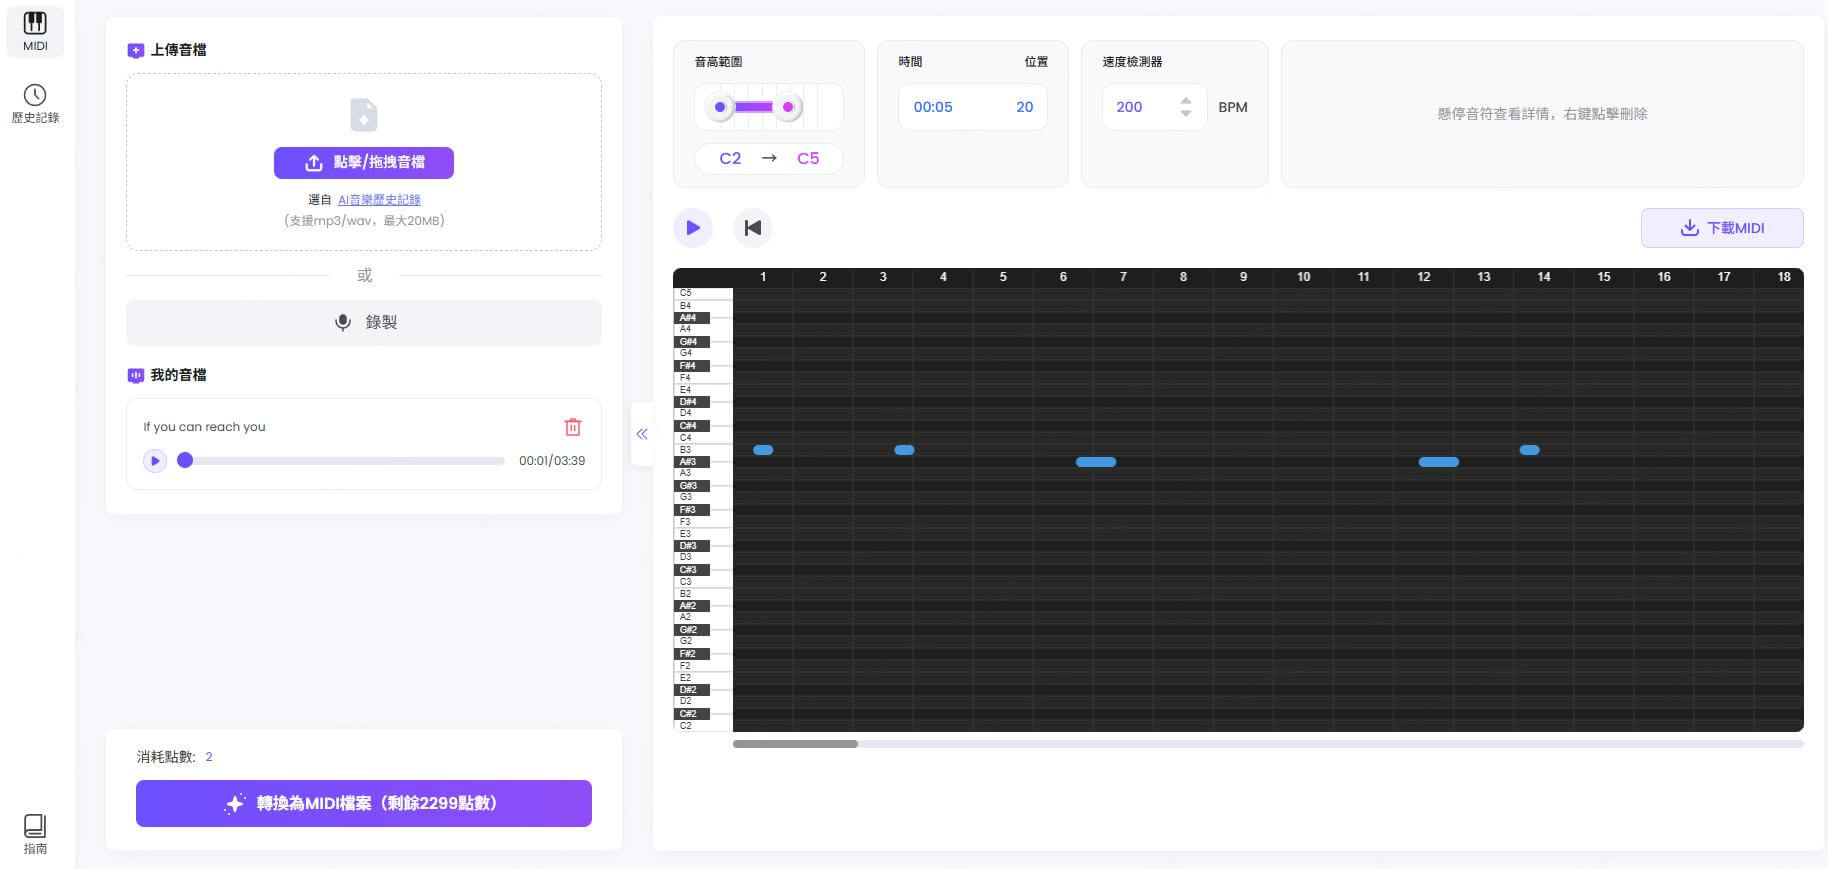Viewport: 1828px width, 869px height.
Task: Click the time value 00:05
Action: click(x=933, y=107)
